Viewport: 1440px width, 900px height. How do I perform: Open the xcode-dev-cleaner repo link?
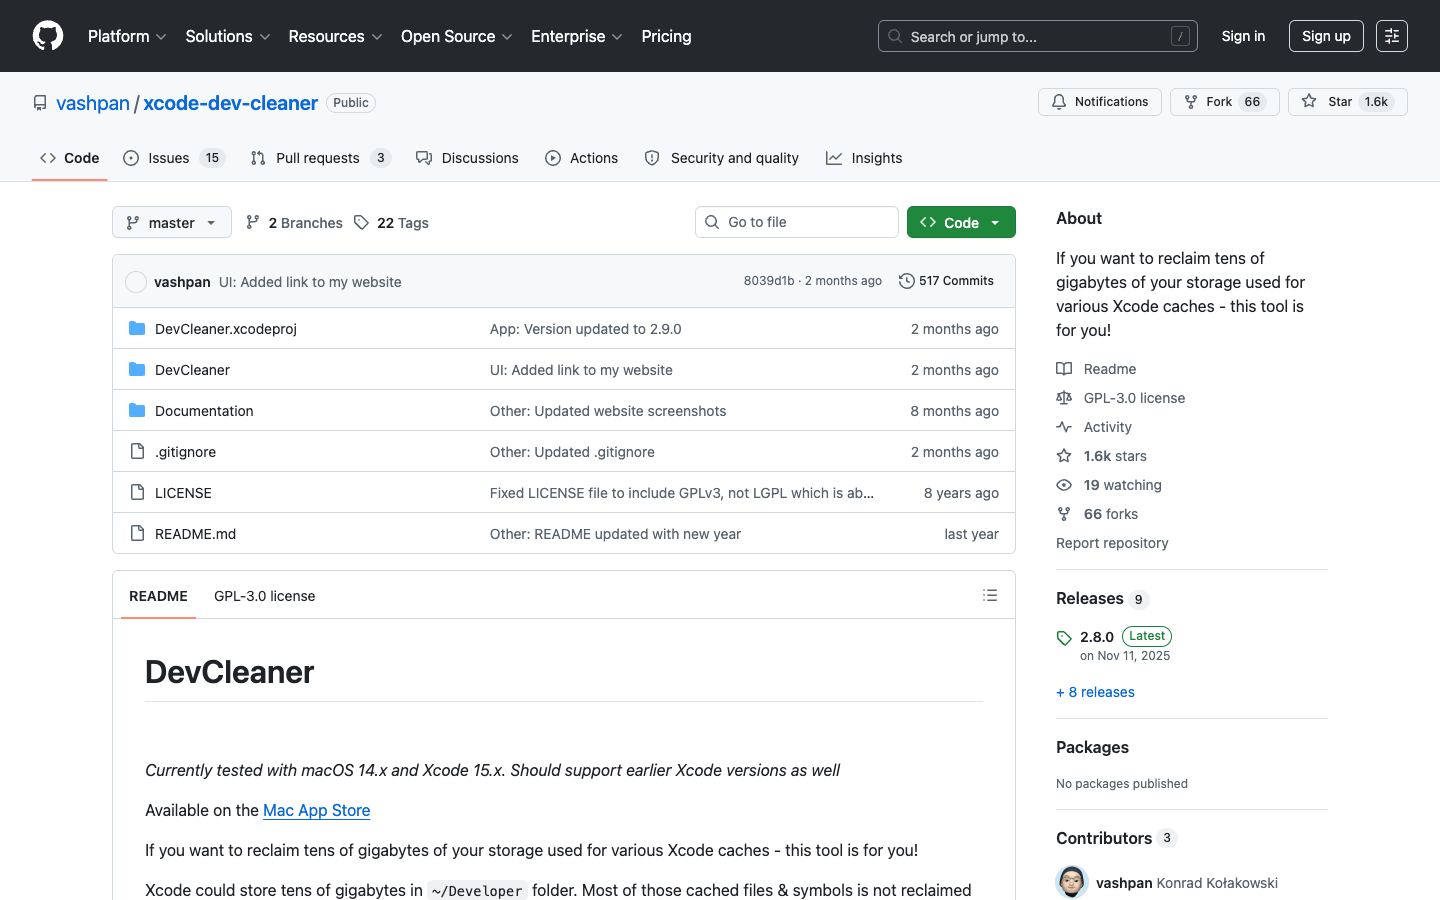pyautogui.click(x=231, y=103)
